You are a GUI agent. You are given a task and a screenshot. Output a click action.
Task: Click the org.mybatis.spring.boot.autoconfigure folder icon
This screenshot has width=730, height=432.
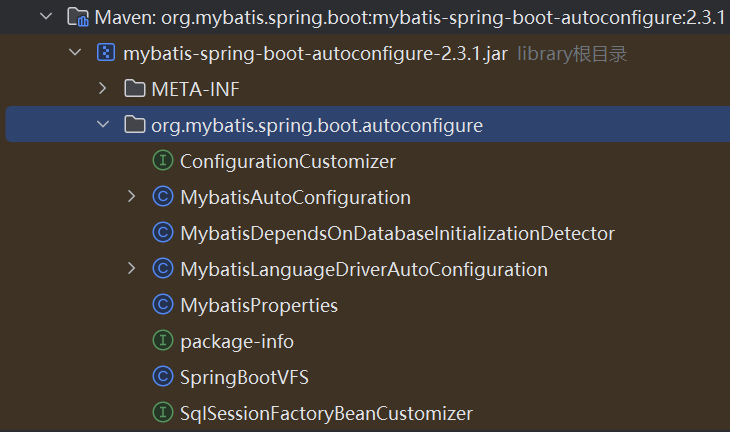click(x=135, y=124)
